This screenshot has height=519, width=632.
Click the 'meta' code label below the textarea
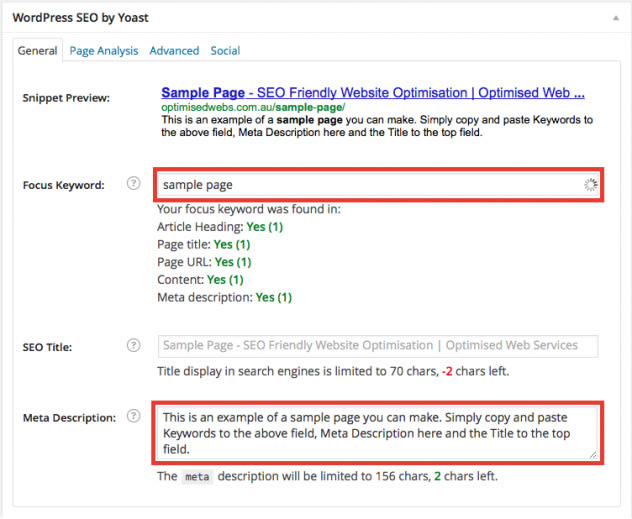(198, 476)
